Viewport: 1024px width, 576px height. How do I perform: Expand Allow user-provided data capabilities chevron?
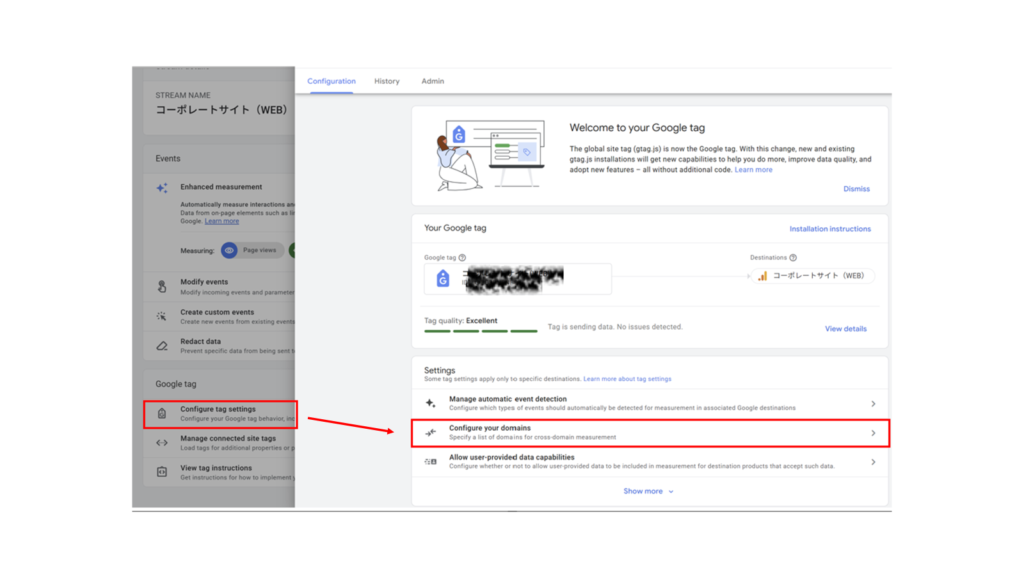873,462
